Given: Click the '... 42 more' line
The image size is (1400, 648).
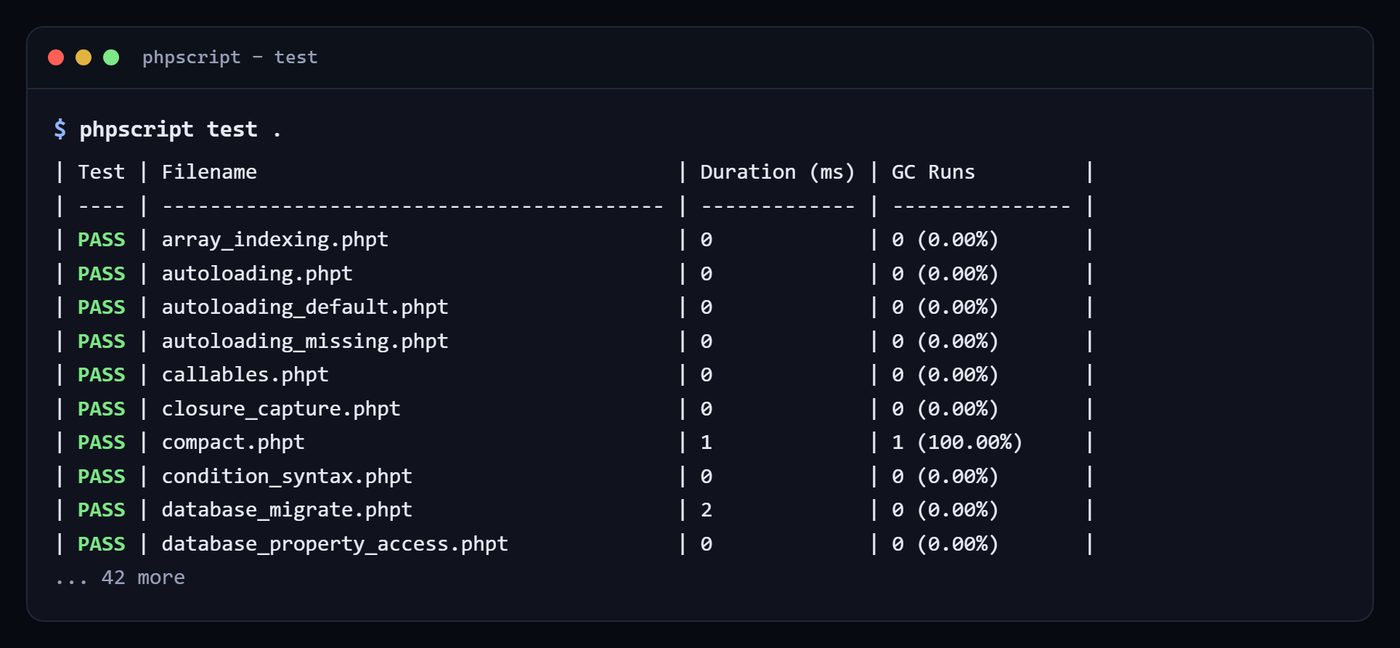Looking at the screenshot, I should (120, 578).
